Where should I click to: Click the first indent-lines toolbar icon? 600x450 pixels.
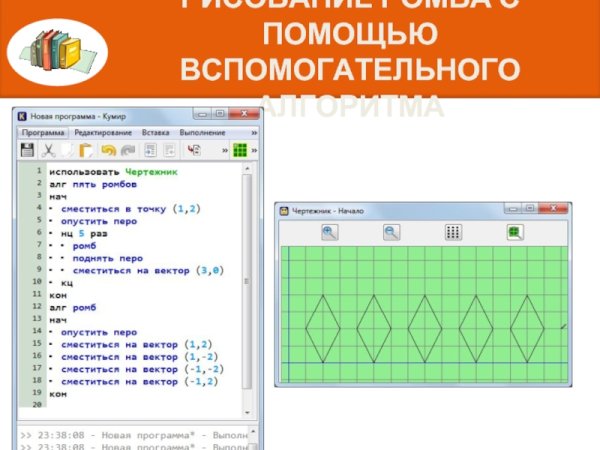[x=150, y=150]
